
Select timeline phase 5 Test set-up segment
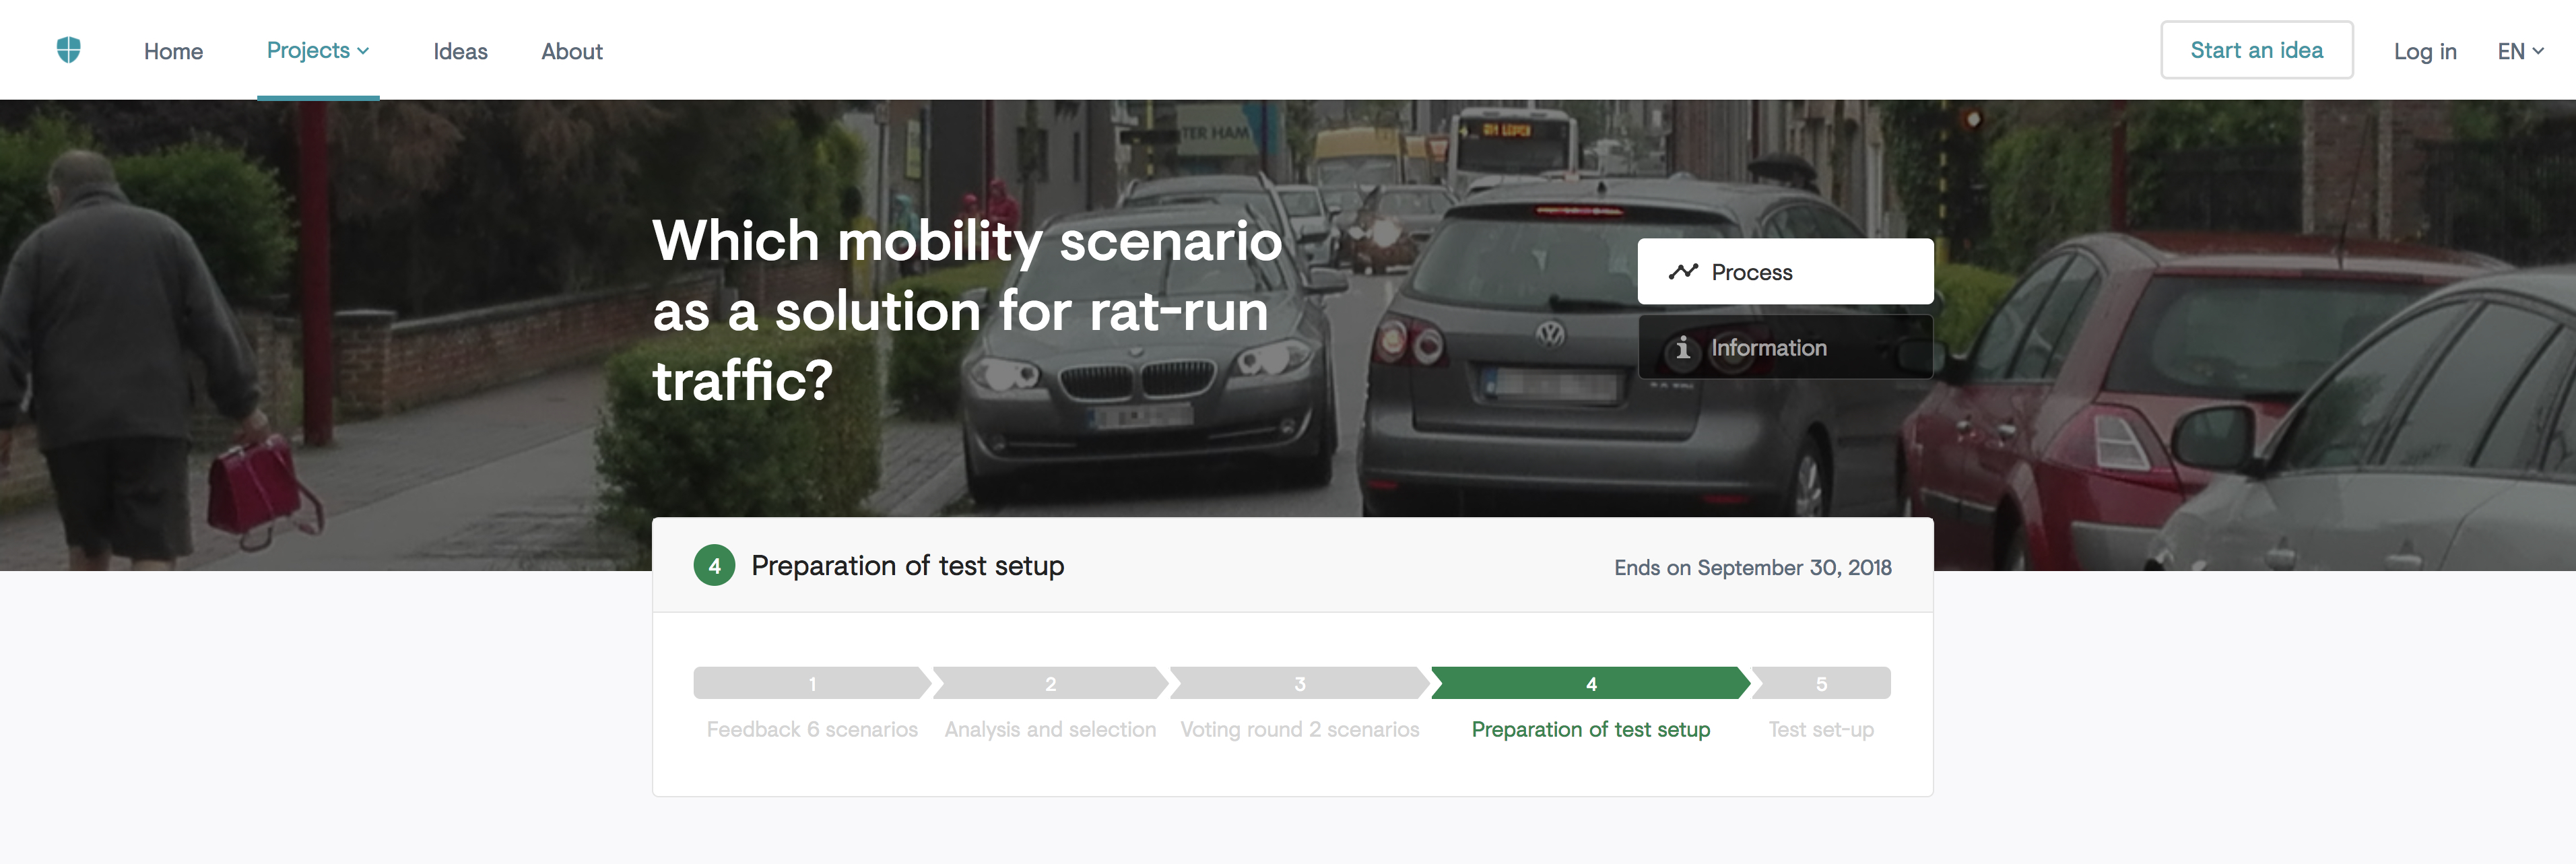1820,683
